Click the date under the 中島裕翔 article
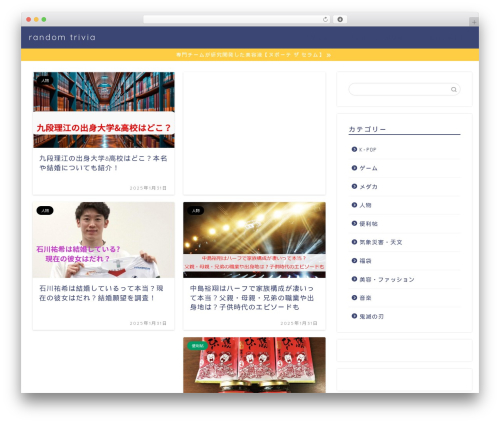500x423 pixels. 299,323
